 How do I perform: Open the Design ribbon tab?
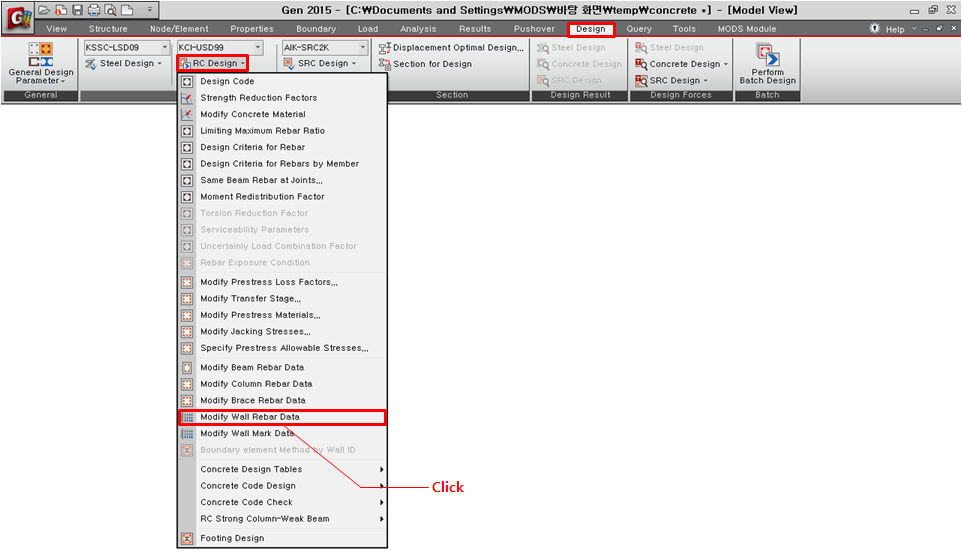(x=591, y=29)
